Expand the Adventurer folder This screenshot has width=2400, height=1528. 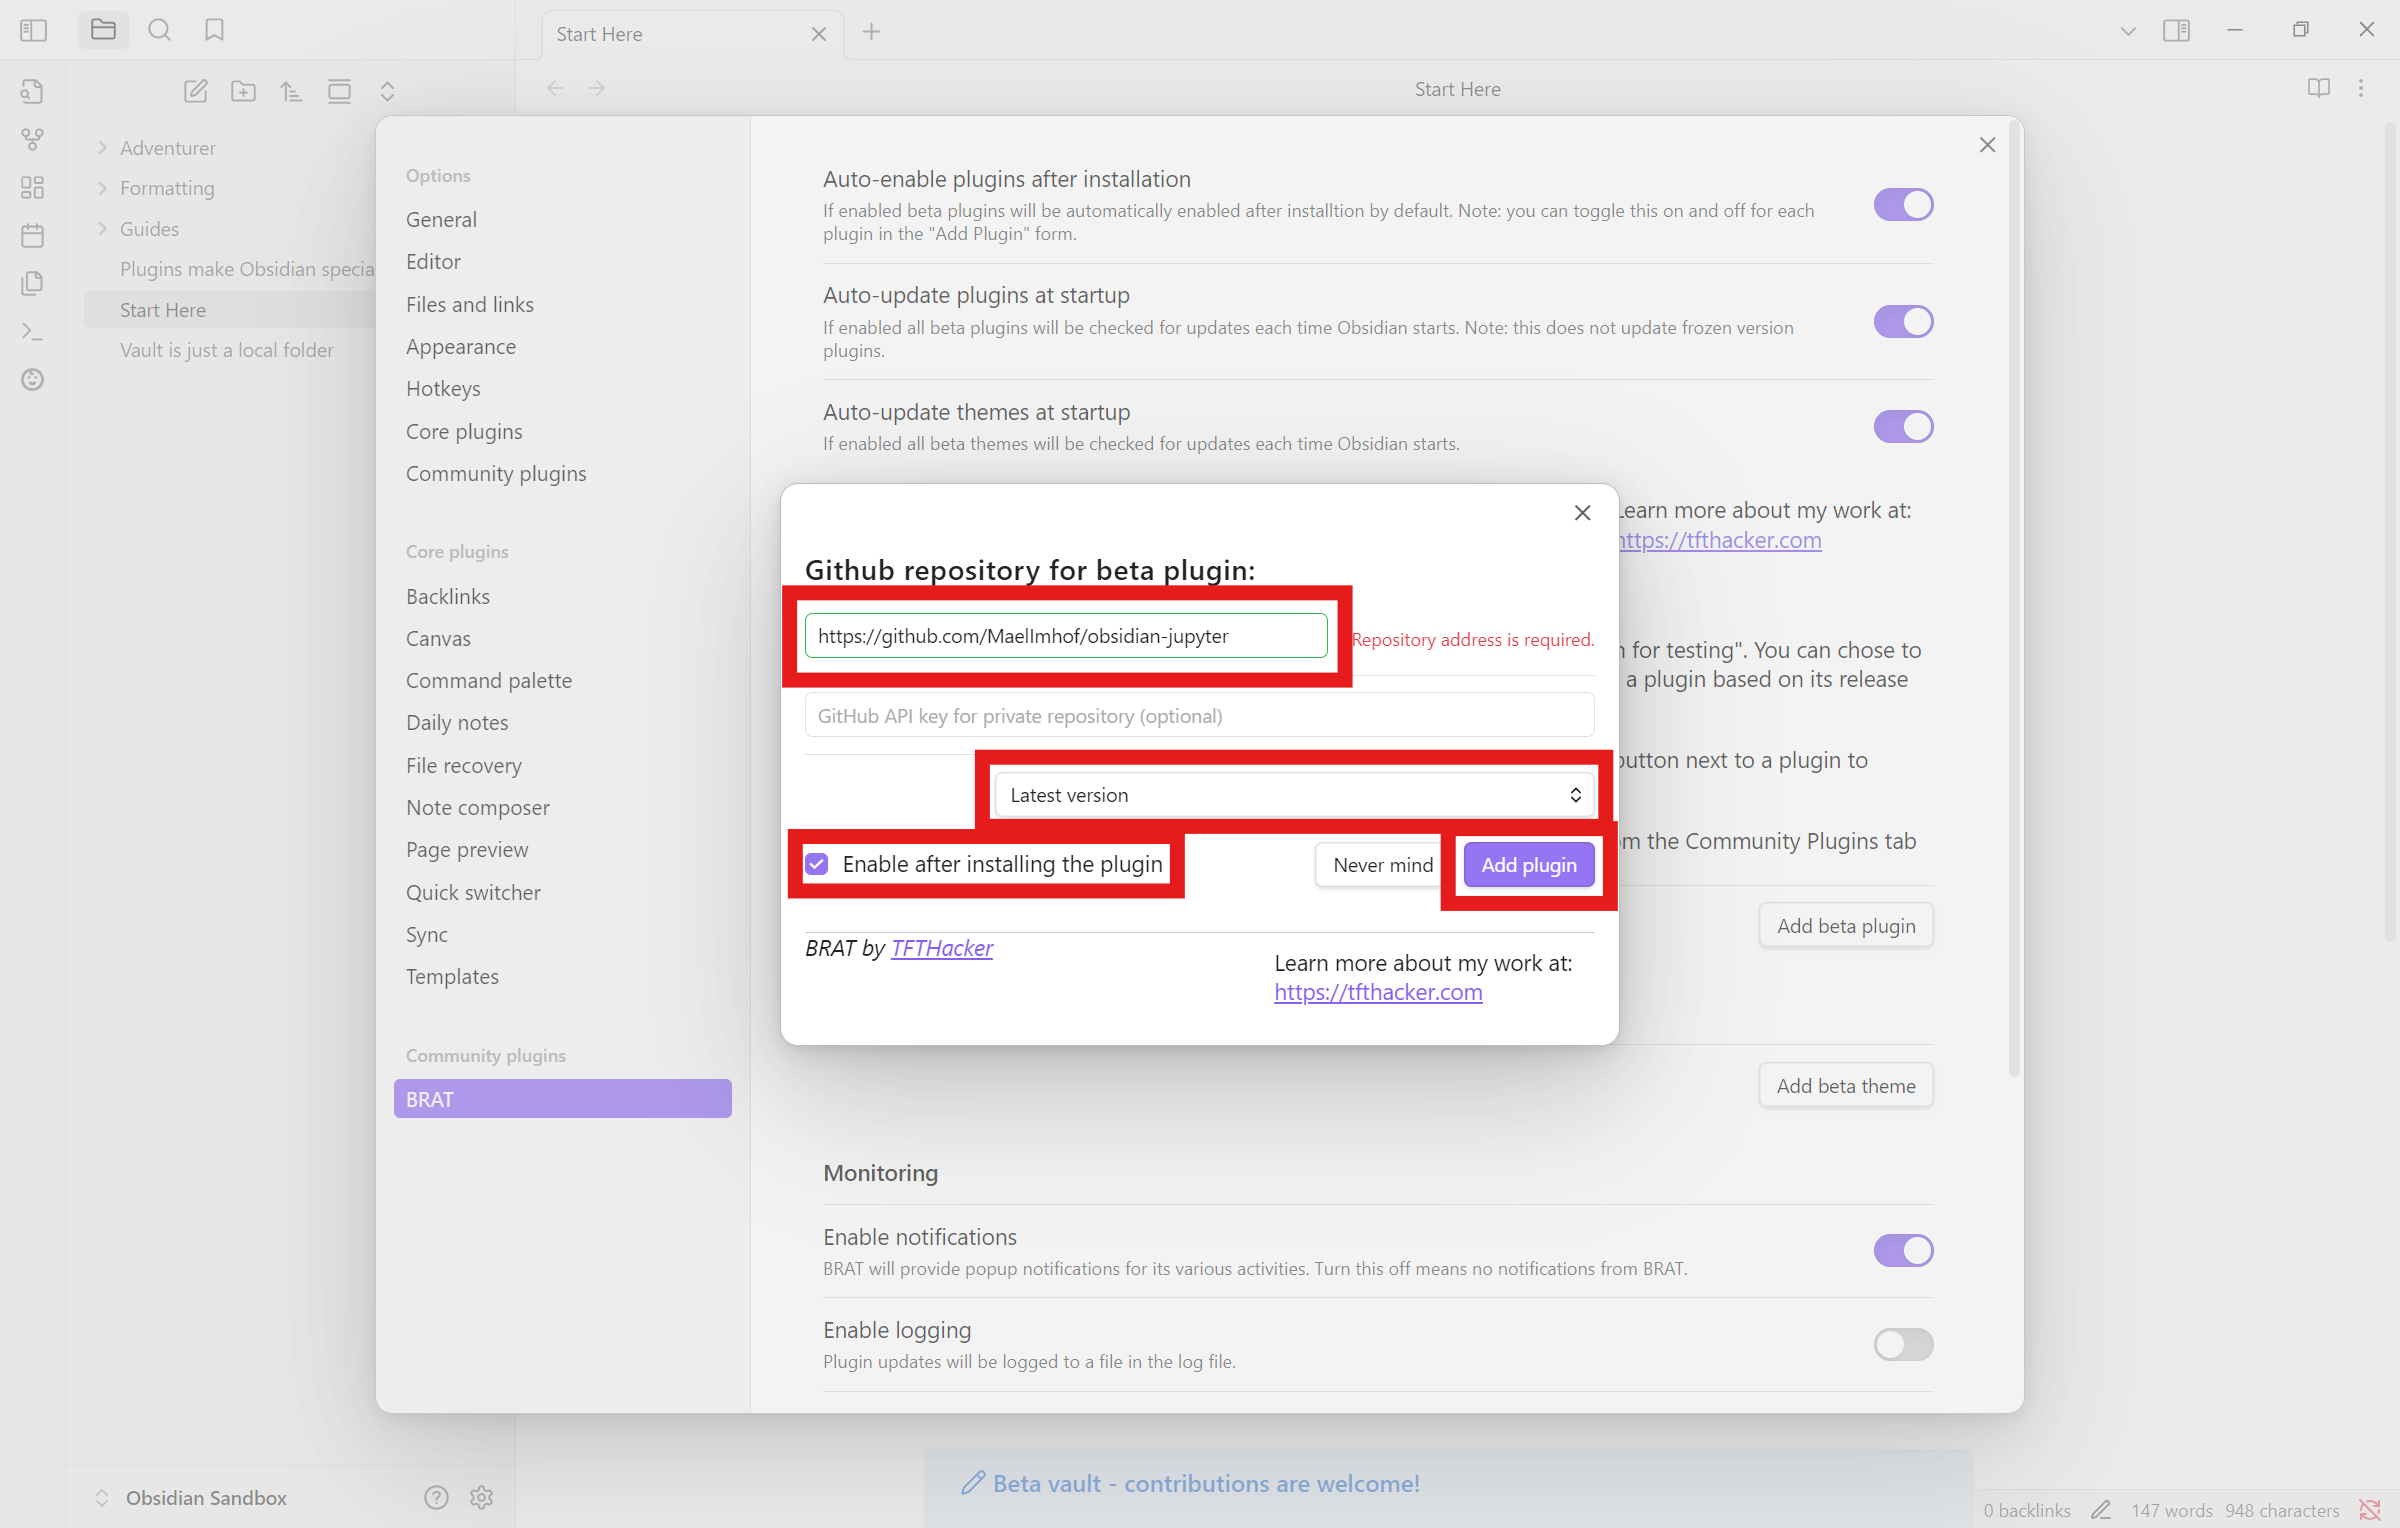click(102, 148)
